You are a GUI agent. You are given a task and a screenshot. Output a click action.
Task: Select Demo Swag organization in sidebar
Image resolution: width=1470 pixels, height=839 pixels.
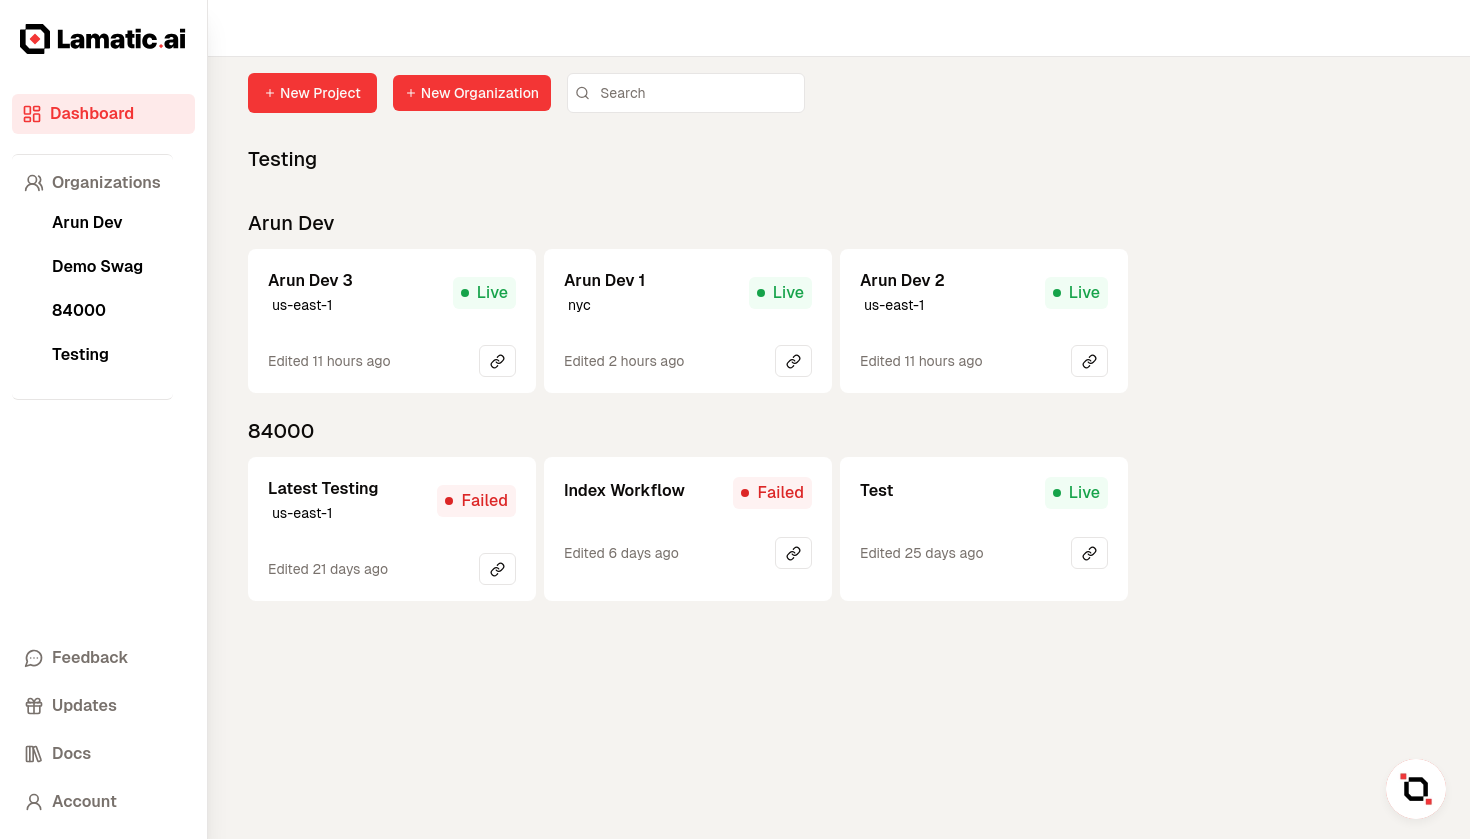point(97,266)
